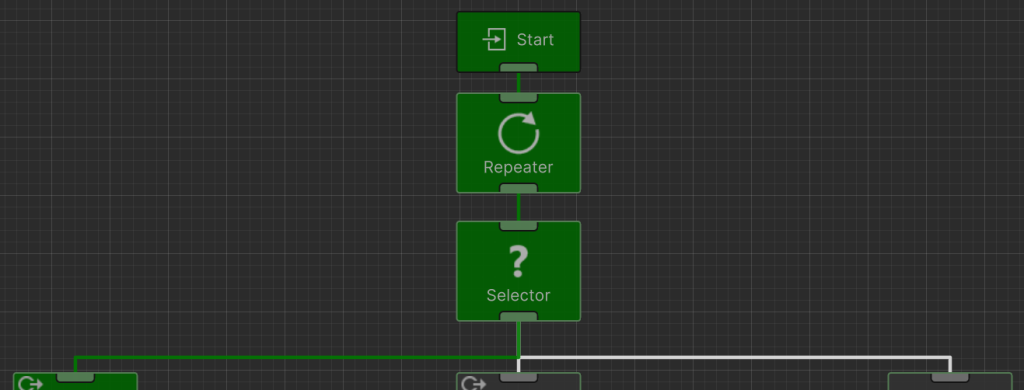Screen dimensions: 1024x390
Task: Select the Repeater node by its label
Action: (x=519, y=167)
